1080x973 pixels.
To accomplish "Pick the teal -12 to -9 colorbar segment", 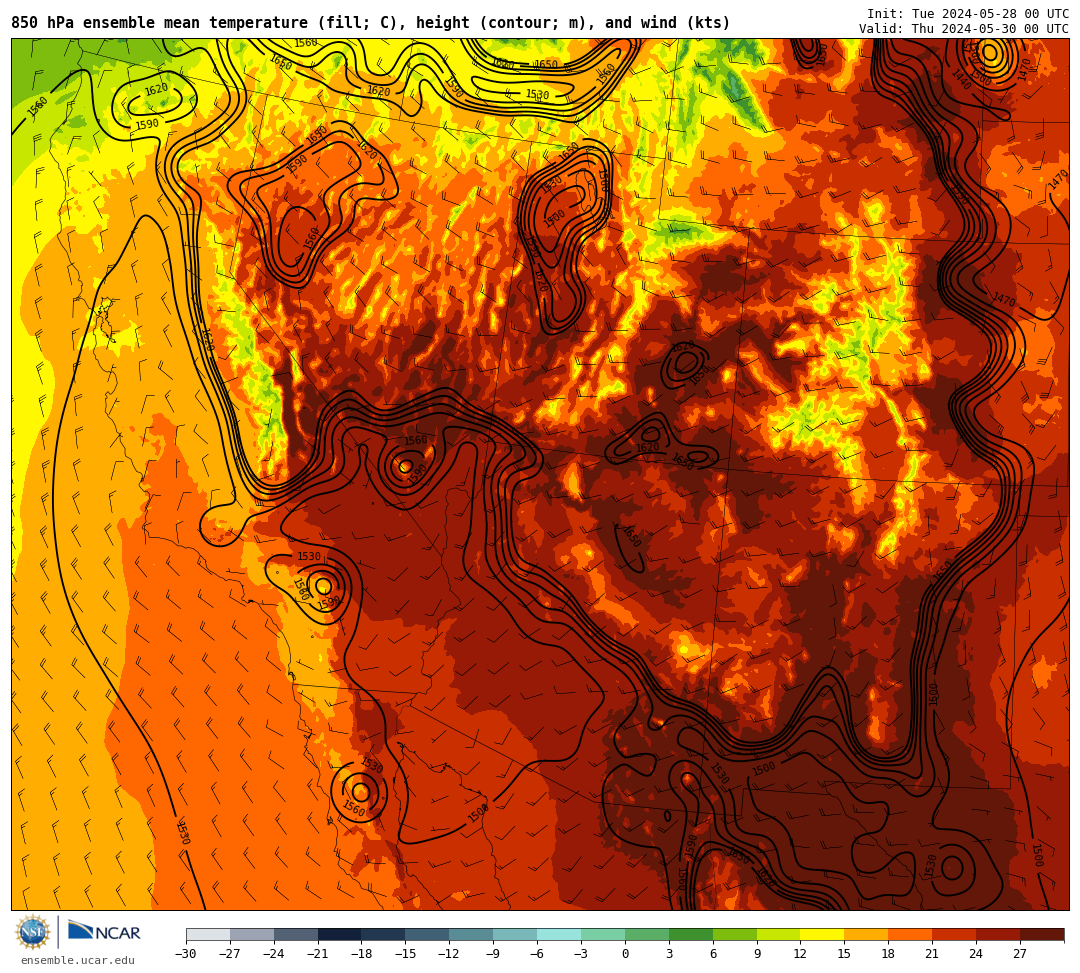I will [x=471, y=934].
